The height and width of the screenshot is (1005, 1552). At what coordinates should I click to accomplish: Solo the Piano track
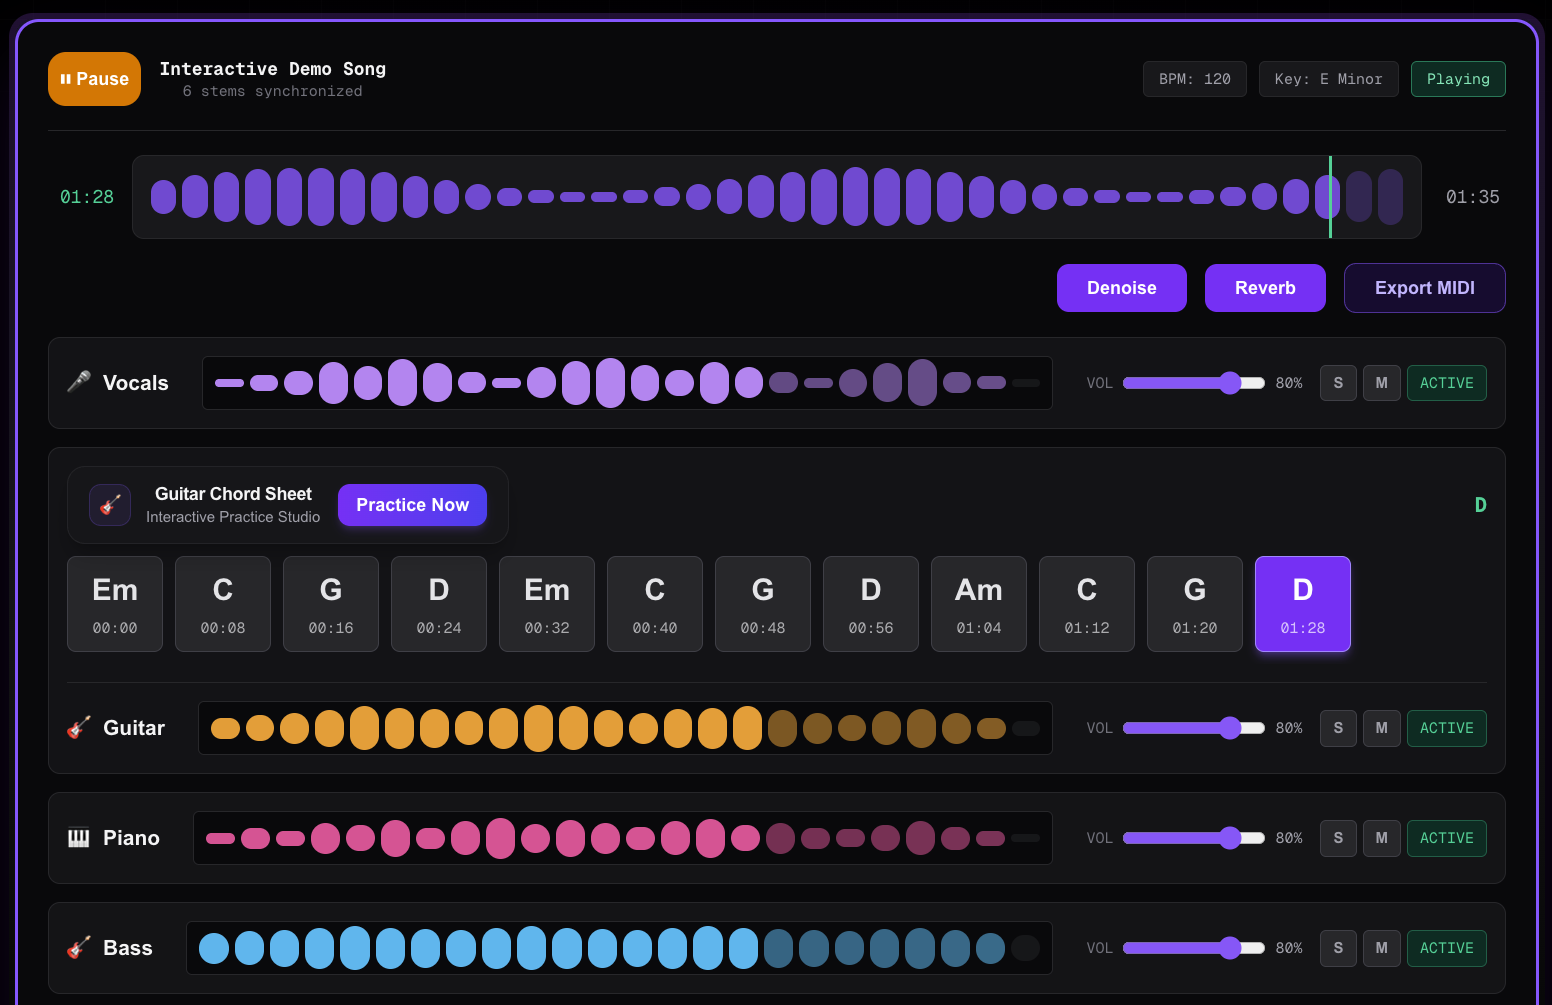[1338, 838]
